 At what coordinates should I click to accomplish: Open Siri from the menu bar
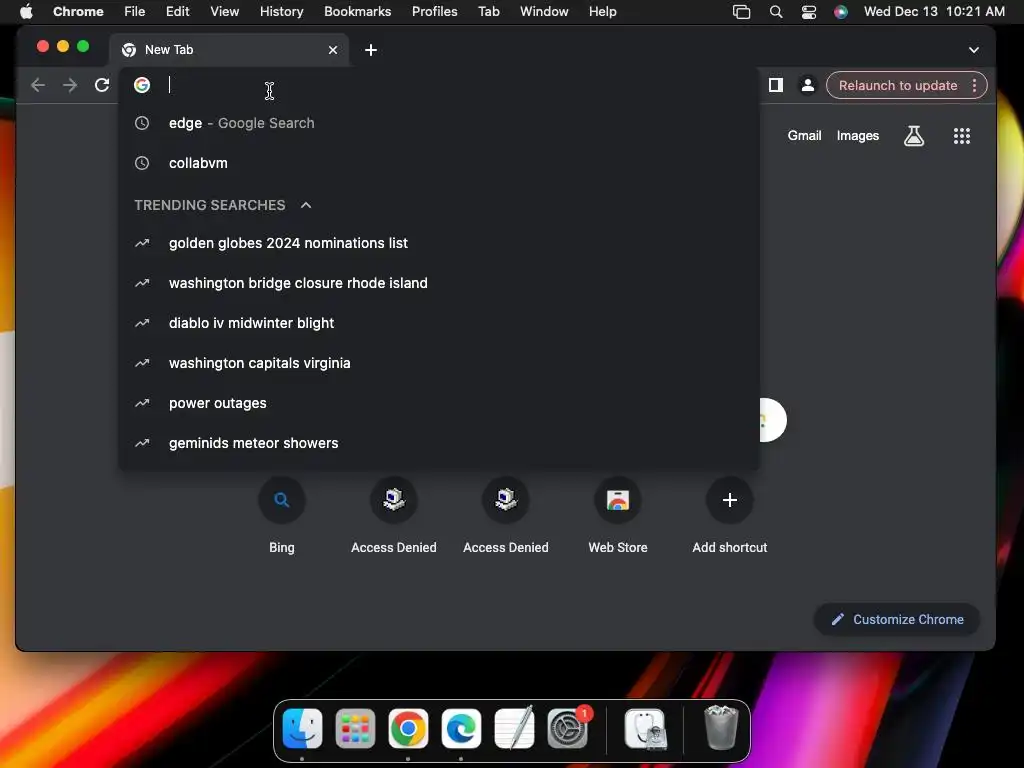pyautogui.click(x=840, y=12)
